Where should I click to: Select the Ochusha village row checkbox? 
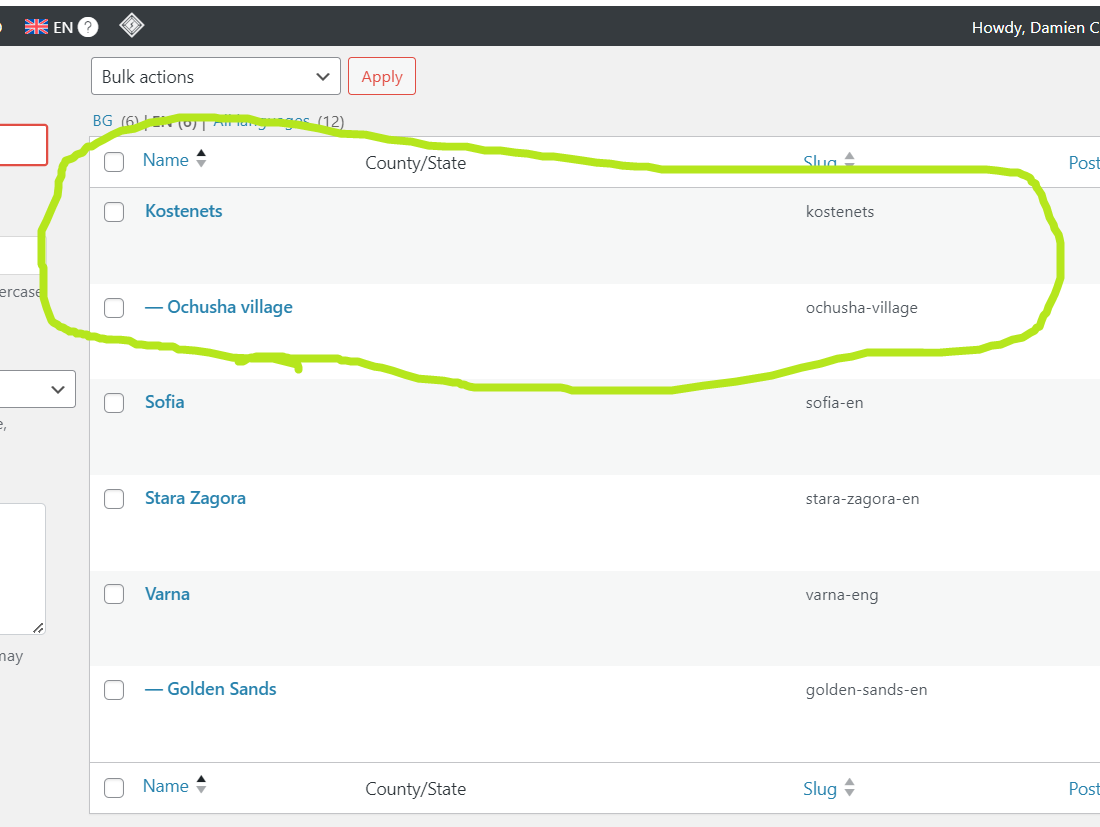(114, 308)
